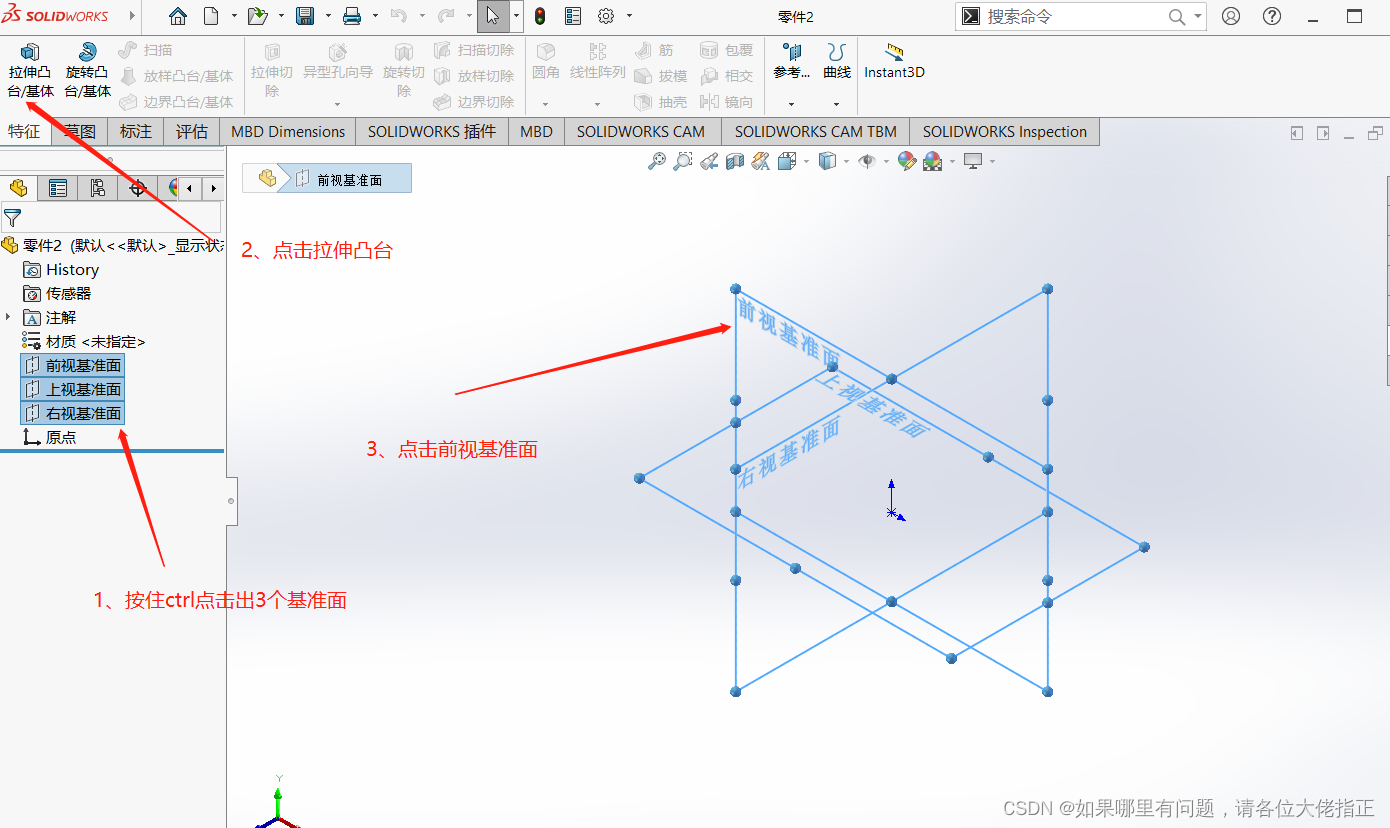The width and height of the screenshot is (1390, 828).
Task: Click the Dynamic Annotation Views icon
Action: point(761,161)
